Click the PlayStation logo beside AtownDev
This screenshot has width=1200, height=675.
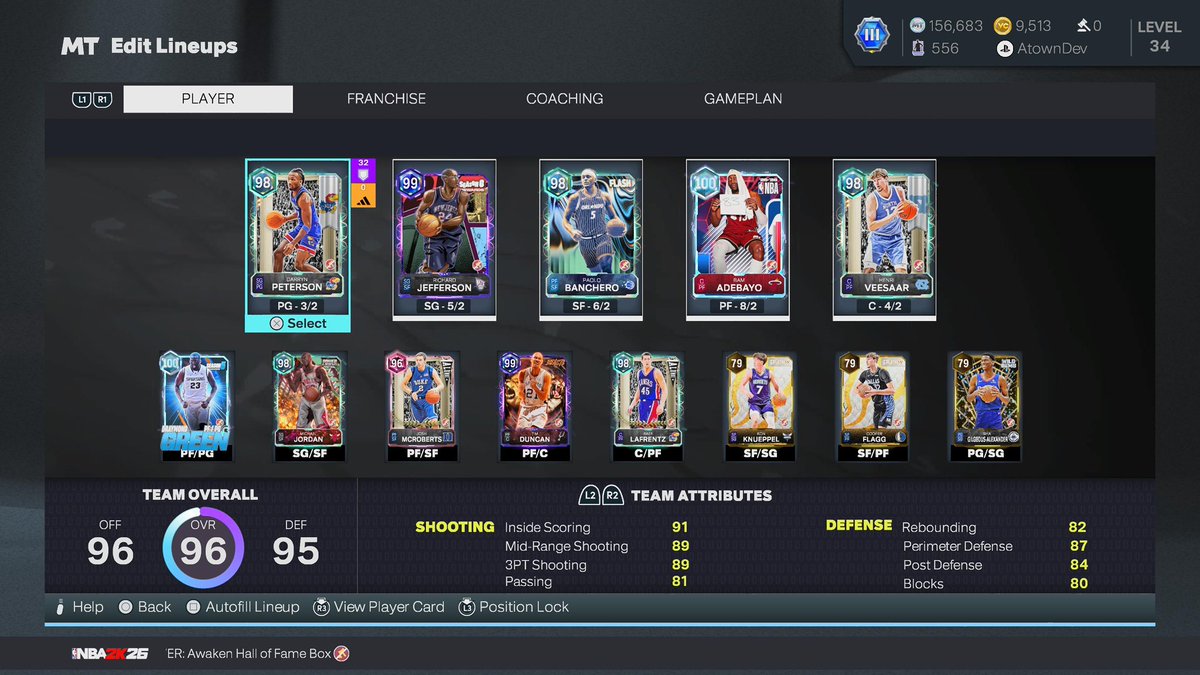coord(1004,48)
